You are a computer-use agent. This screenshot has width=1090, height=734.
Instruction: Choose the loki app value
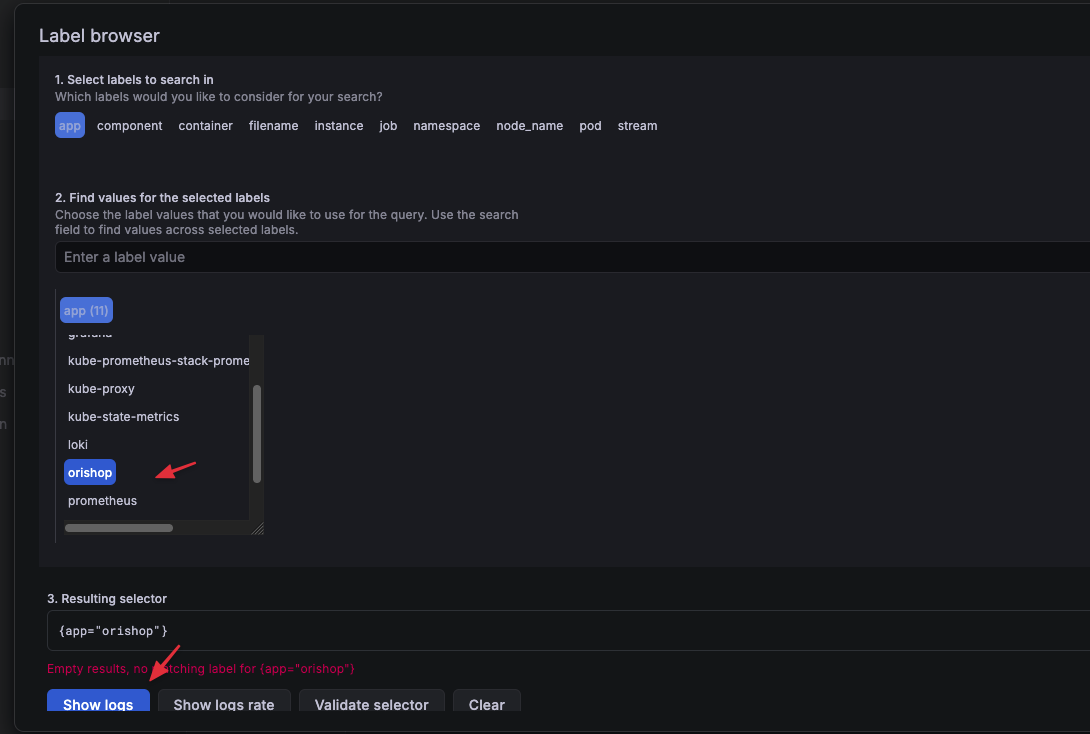(x=78, y=444)
